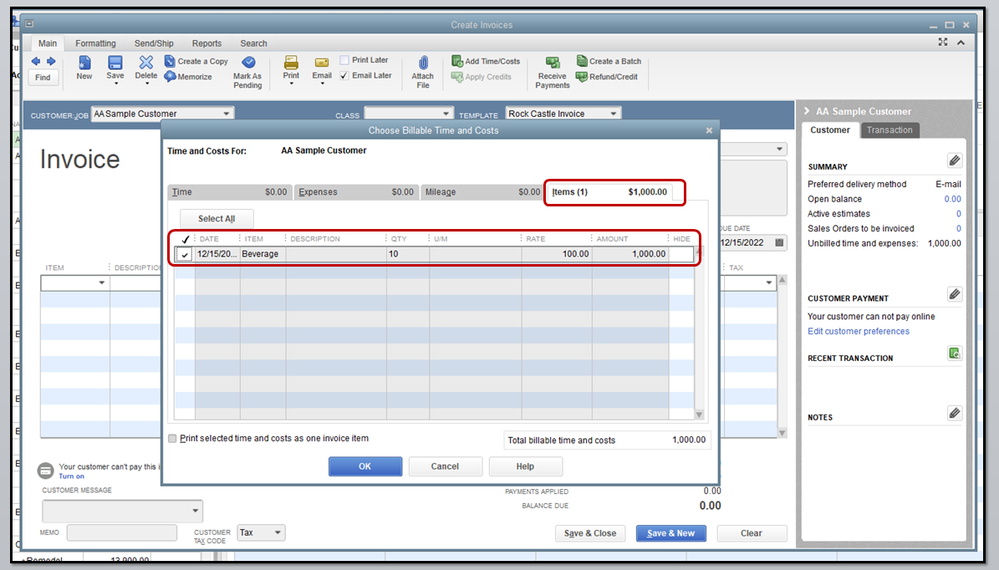Image resolution: width=999 pixels, height=570 pixels.
Task: Close Choose Billable Time and Costs dialog
Action: tap(709, 131)
